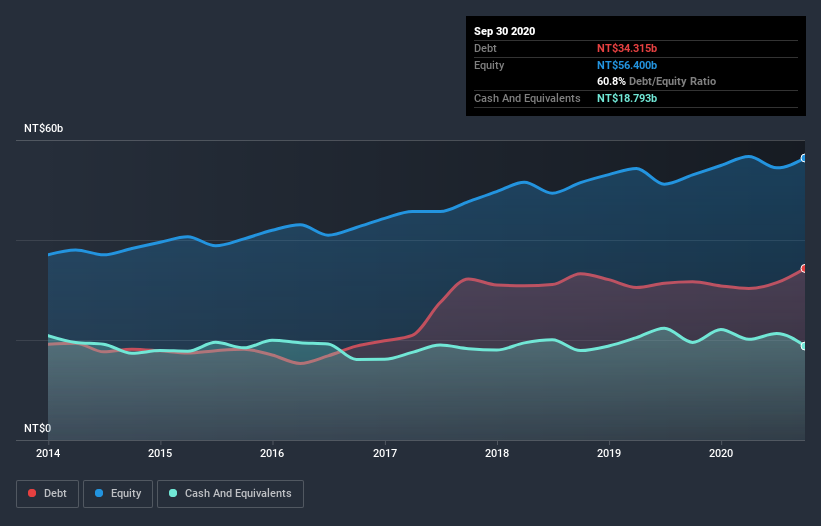821x526 pixels.
Task: Click the Debt endpoint marker on the red line
Action: pyautogui.click(x=804, y=268)
